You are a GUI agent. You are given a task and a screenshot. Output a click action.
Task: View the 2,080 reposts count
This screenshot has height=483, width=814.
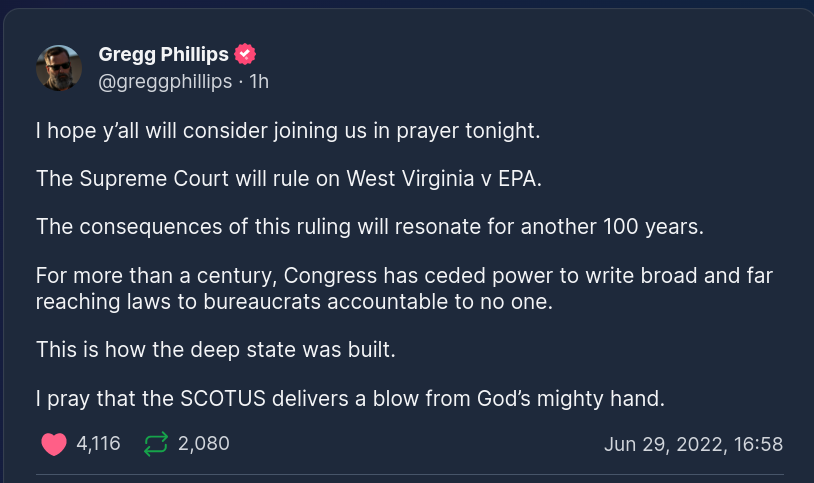203,443
